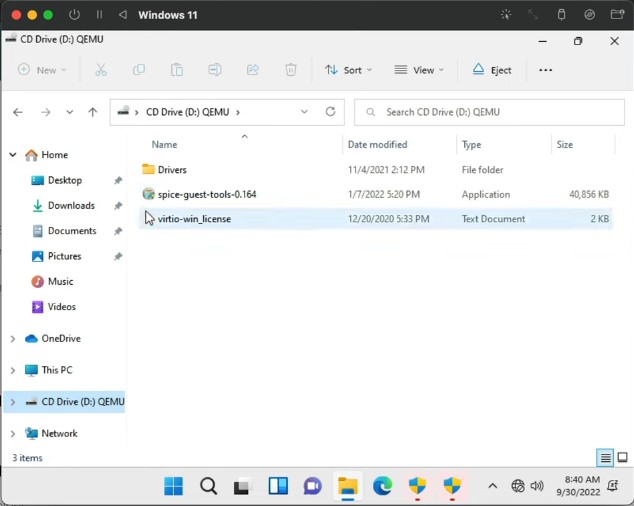Click the Cut scissors icon in toolbar

click(101, 70)
